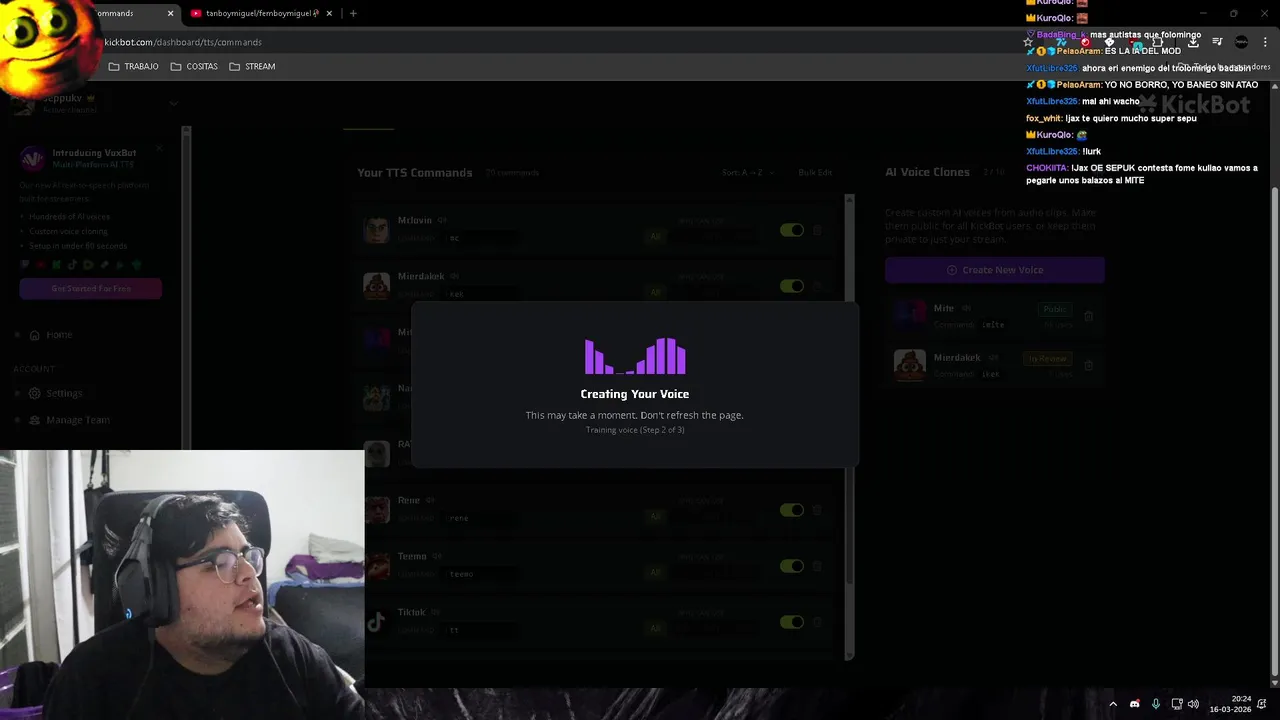1280x720 pixels.
Task: Show hidden system tray icons
Action: (x=1113, y=704)
